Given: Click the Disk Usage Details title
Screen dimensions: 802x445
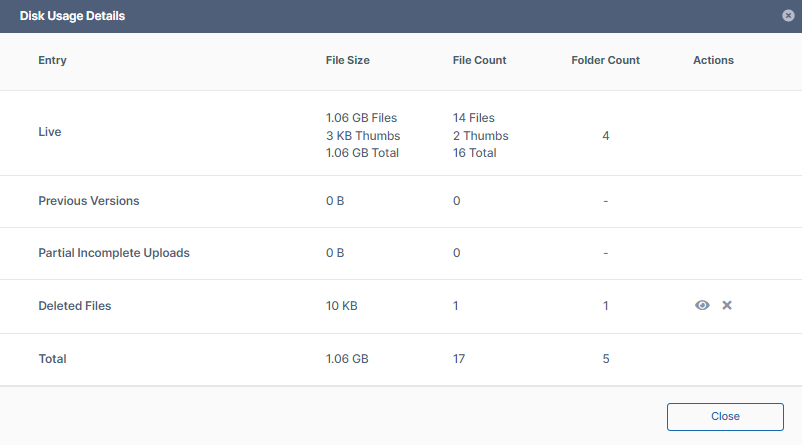Looking at the screenshot, I should coord(72,16).
